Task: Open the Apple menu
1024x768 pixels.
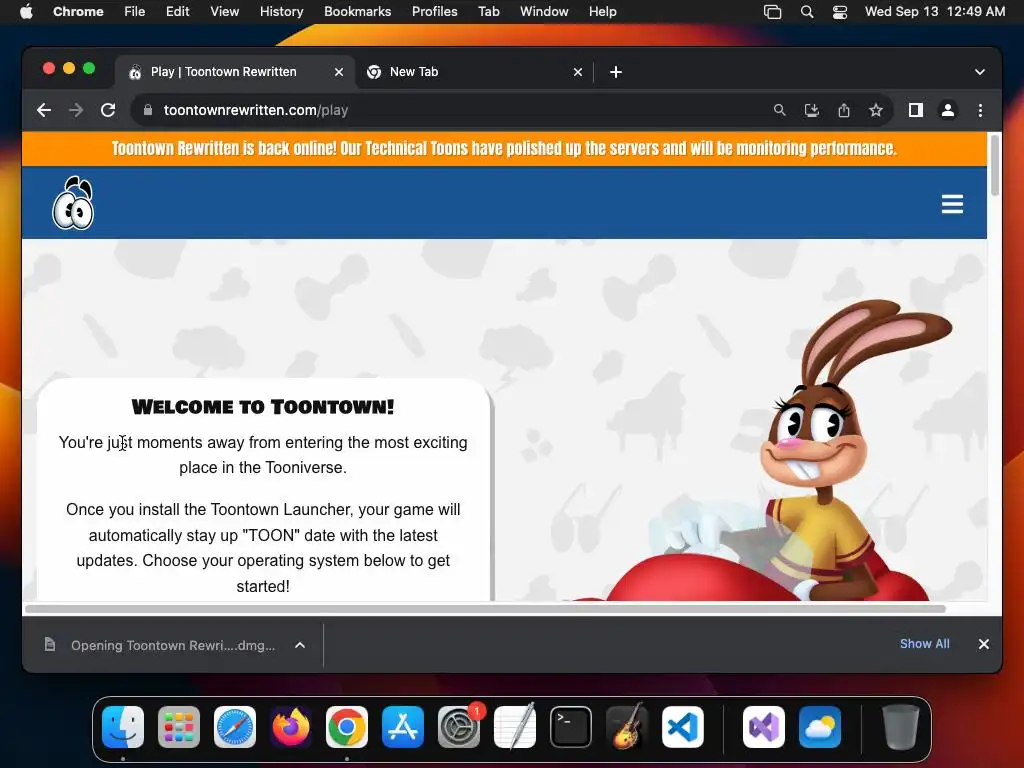Action: (x=26, y=11)
